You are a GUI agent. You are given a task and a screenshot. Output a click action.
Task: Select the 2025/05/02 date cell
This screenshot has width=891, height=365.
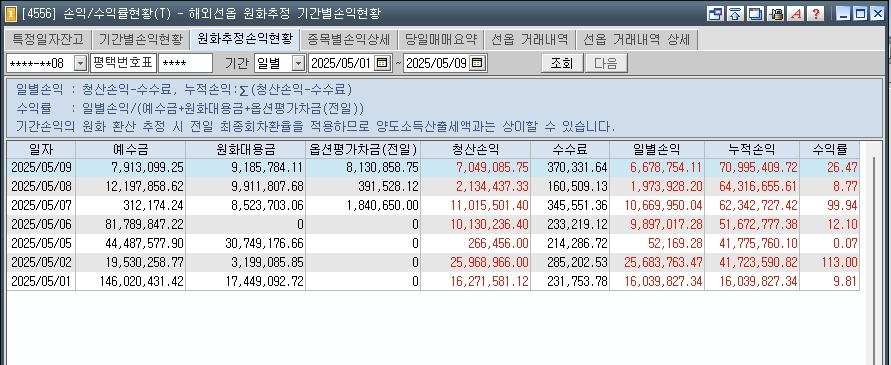41,262
